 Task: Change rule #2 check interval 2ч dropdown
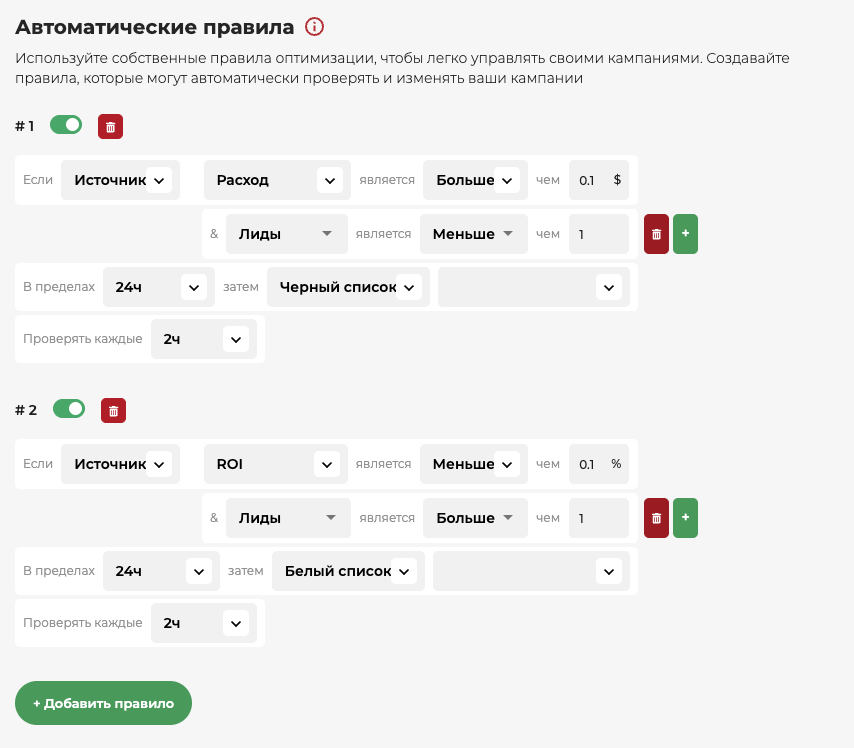point(204,623)
